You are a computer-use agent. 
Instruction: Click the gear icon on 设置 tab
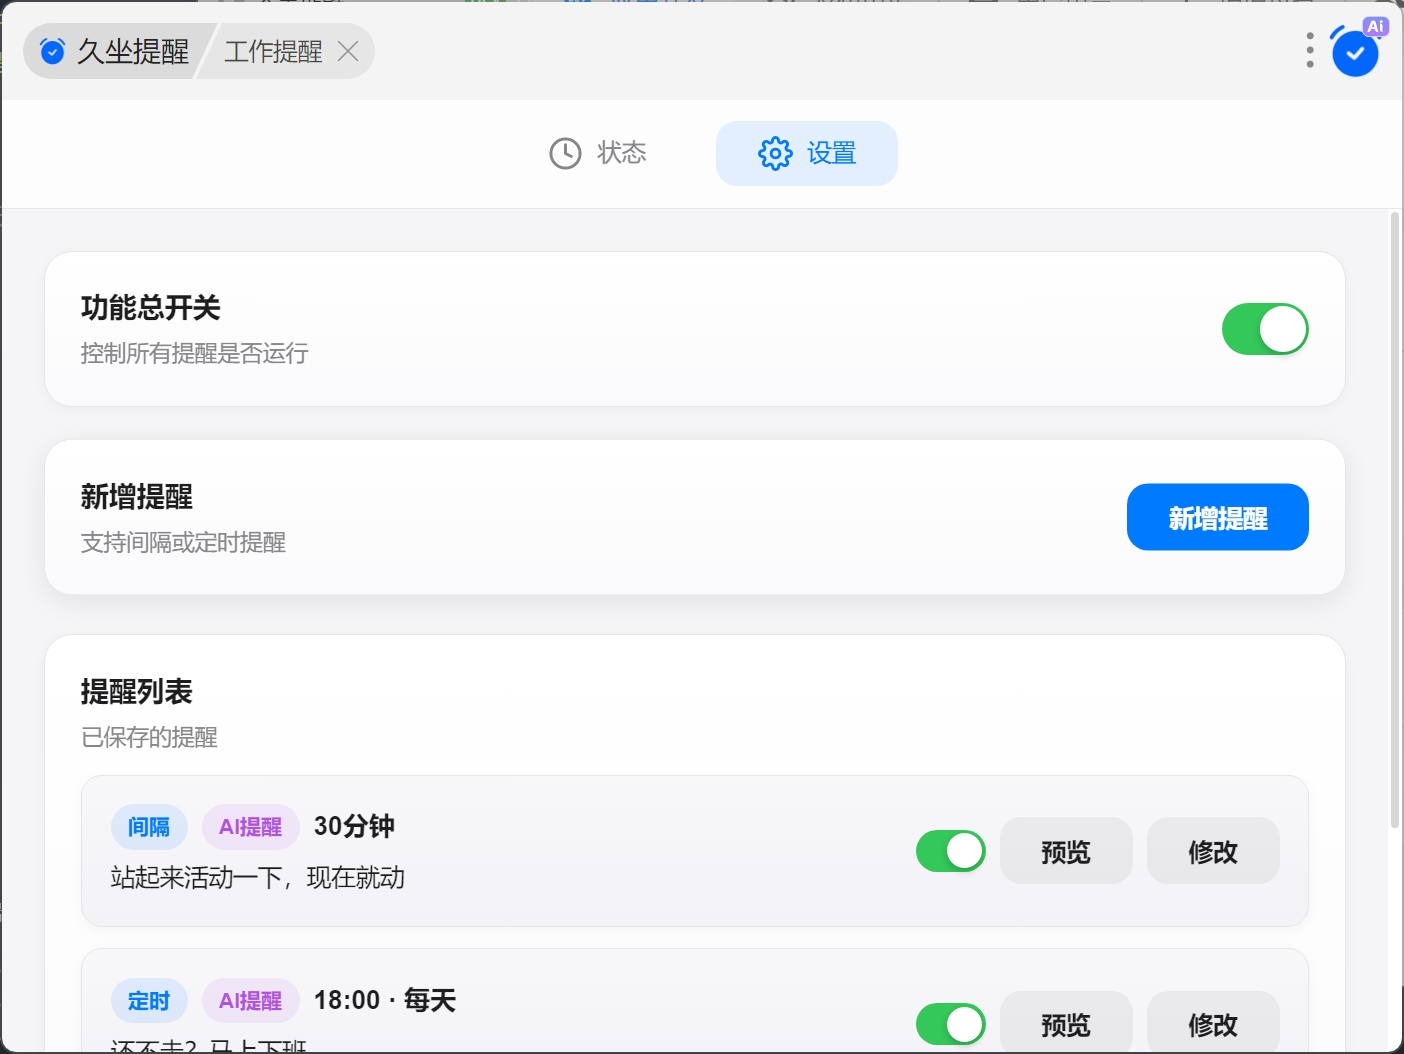point(775,153)
